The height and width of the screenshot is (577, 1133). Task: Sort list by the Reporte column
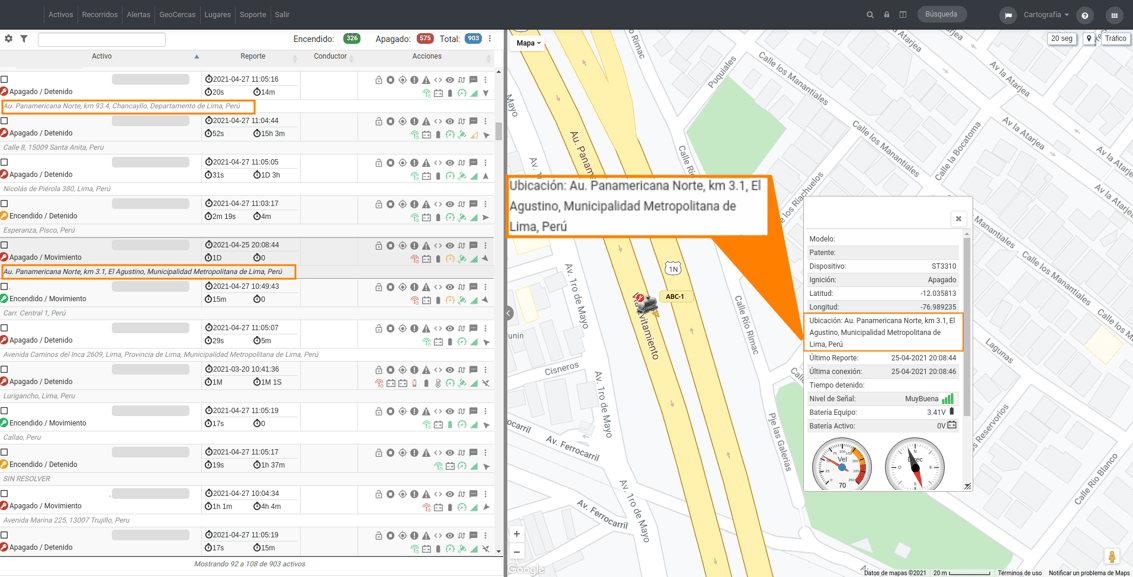(x=253, y=56)
